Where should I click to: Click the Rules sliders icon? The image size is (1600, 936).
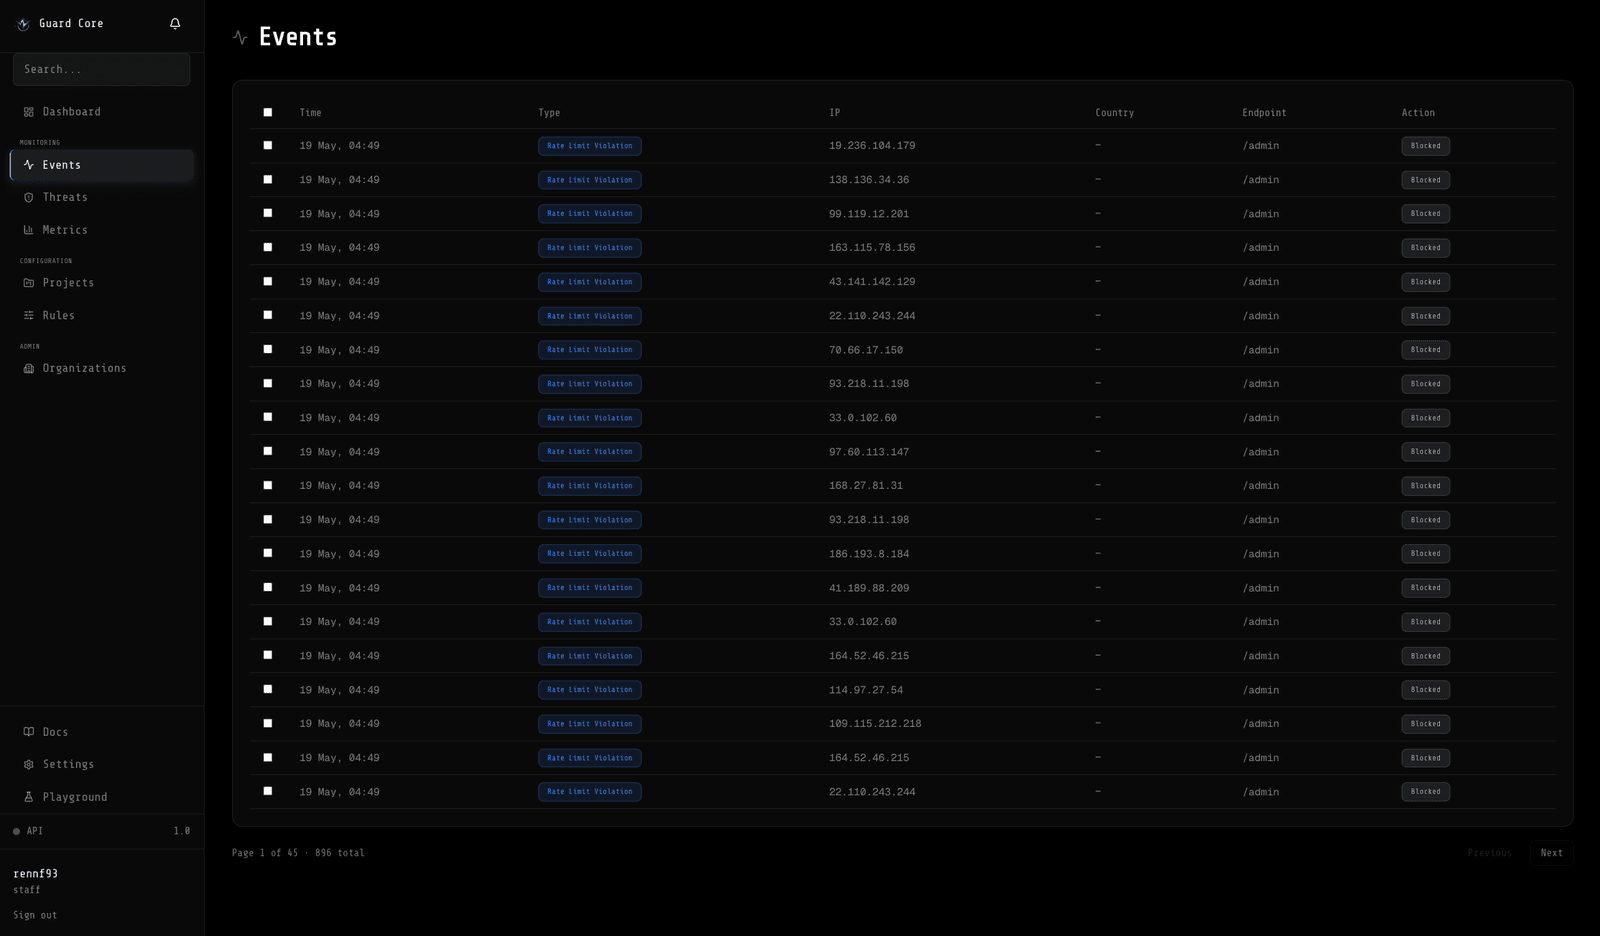(x=29, y=316)
